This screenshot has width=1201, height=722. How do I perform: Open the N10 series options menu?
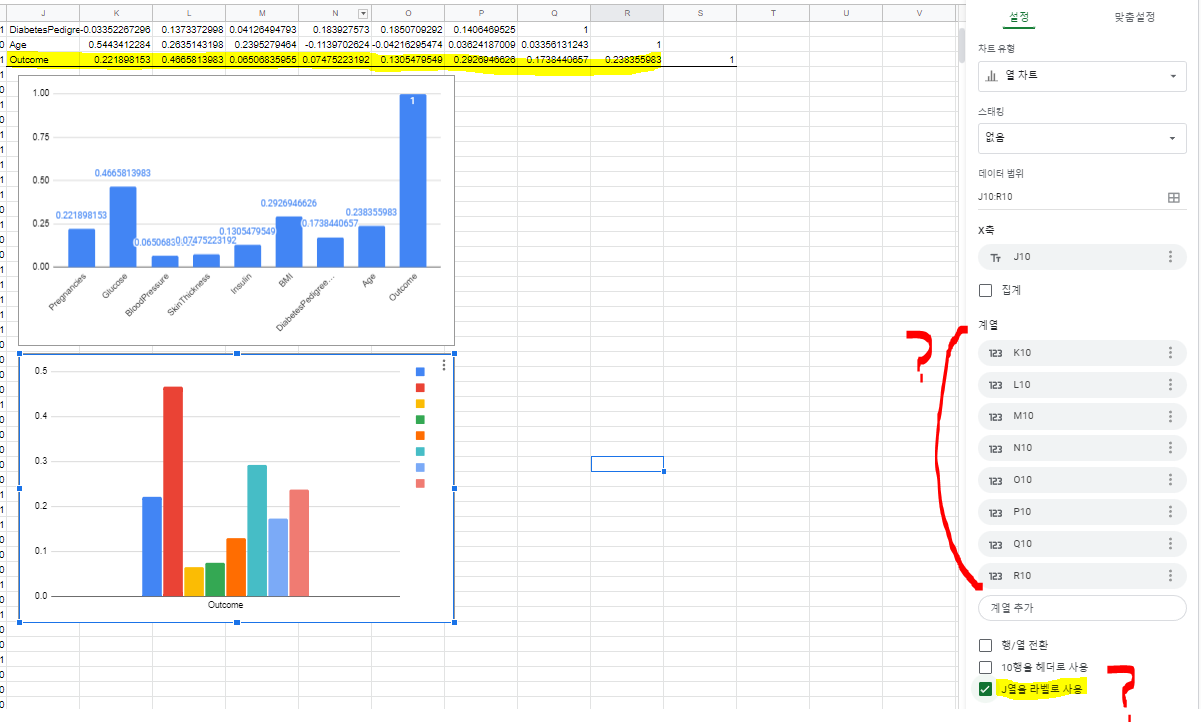pyautogui.click(x=1170, y=448)
